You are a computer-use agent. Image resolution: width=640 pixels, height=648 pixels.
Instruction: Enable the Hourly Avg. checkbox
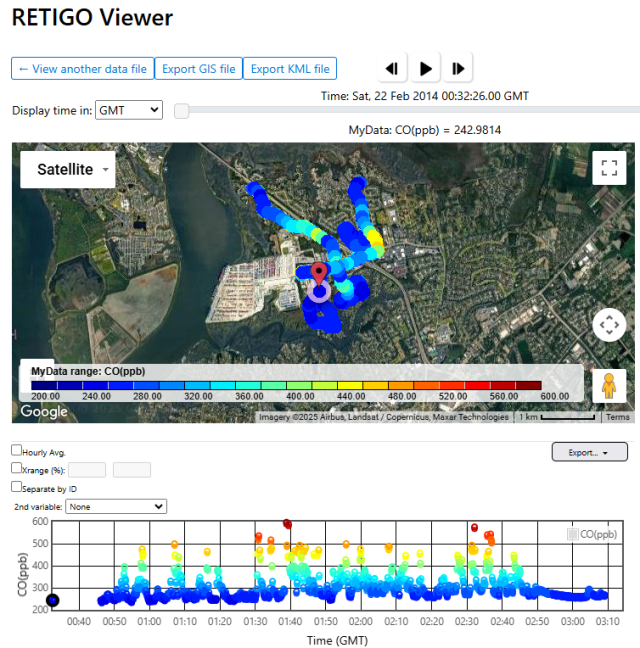click(16, 452)
